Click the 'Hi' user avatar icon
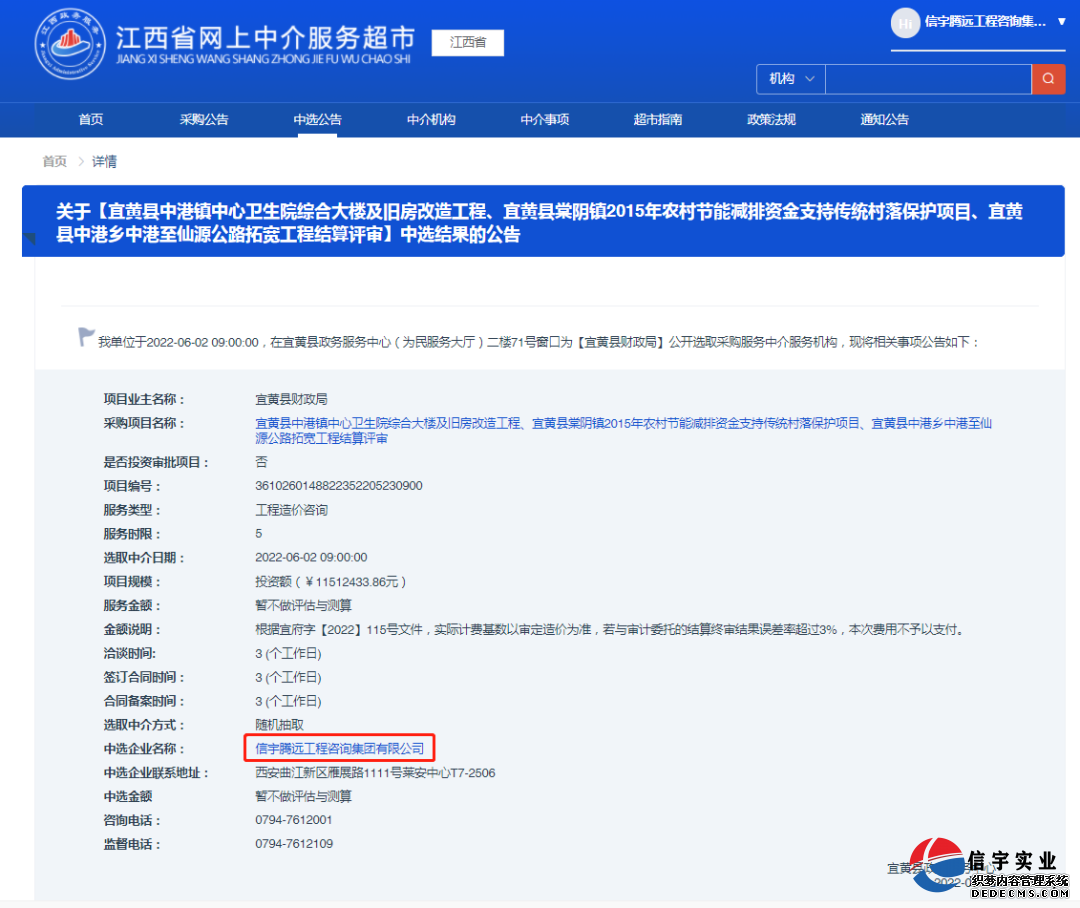This screenshot has height=908, width=1080. pyautogui.click(x=905, y=22)
